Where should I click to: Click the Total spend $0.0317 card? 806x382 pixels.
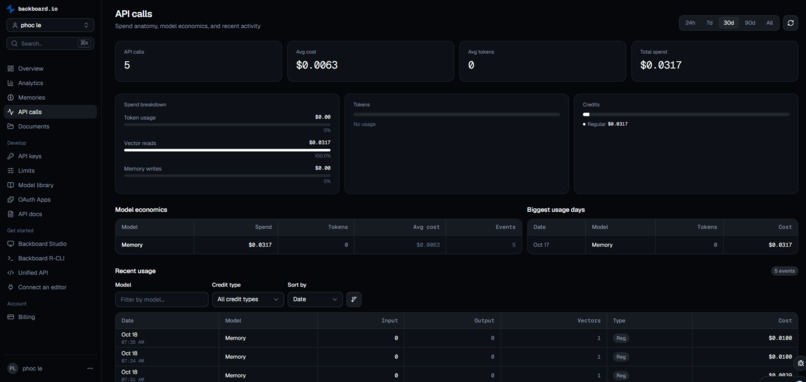click(715, 61)
